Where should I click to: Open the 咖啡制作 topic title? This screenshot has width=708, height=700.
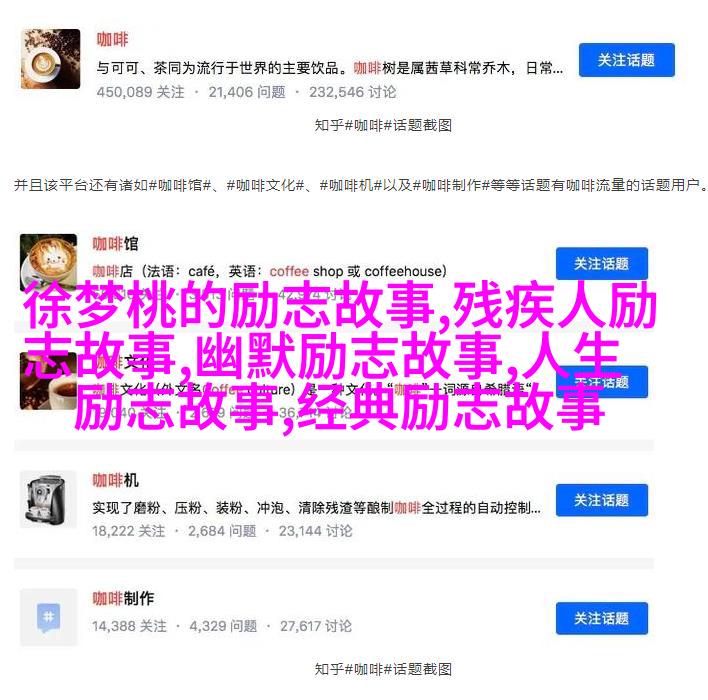123,598
